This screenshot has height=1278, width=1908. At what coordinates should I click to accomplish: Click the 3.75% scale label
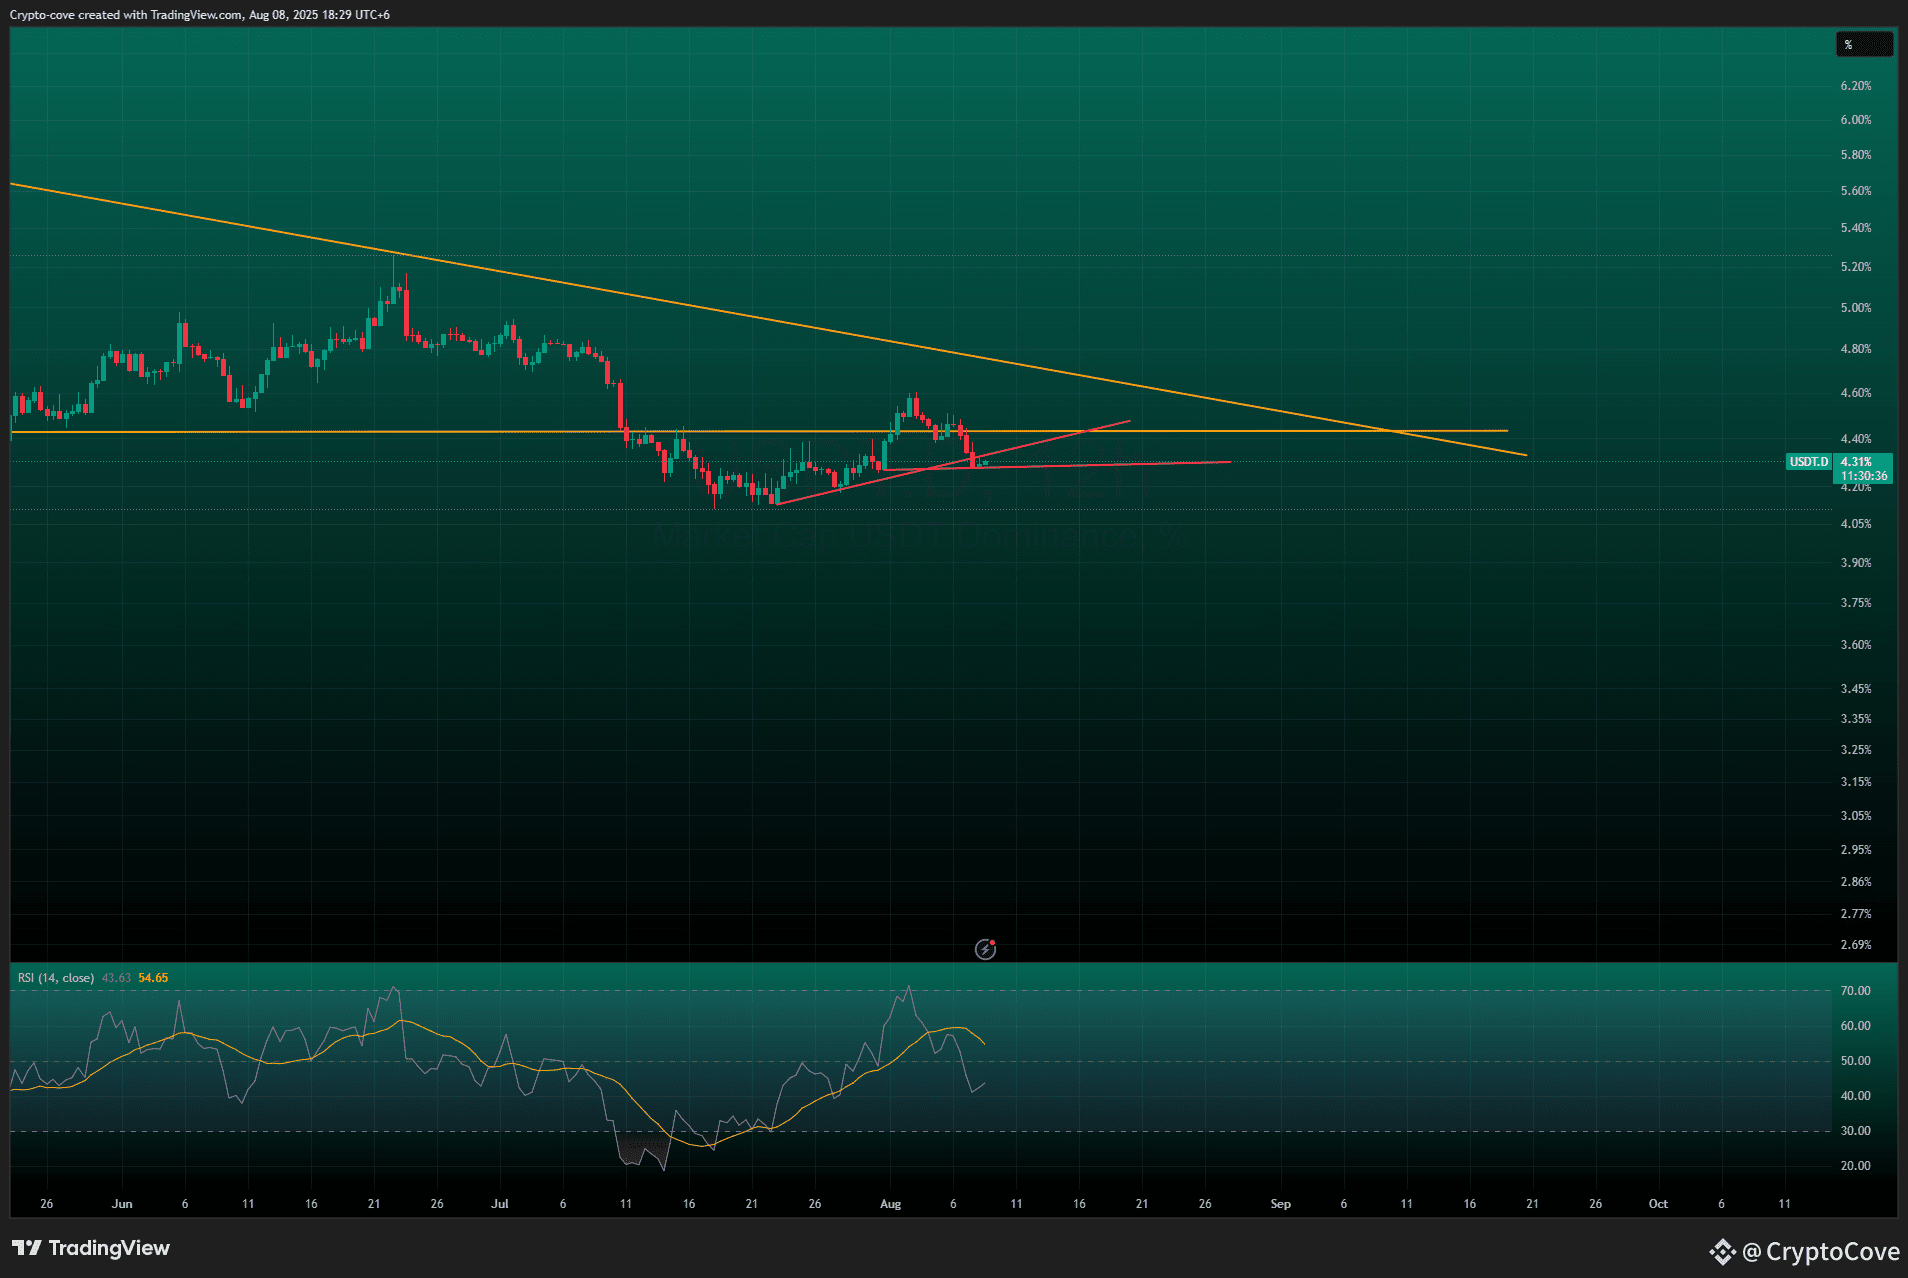pos(1856,603)
